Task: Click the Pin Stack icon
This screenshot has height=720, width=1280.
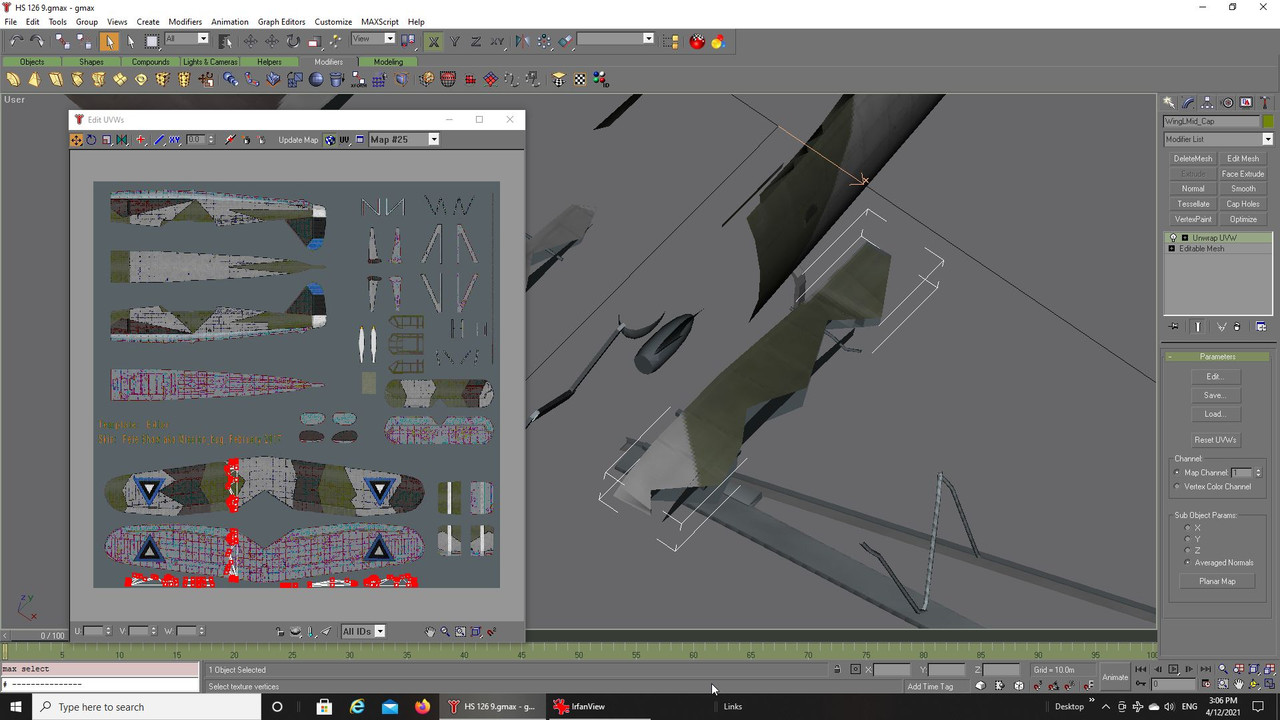Action: point(1174,327)
